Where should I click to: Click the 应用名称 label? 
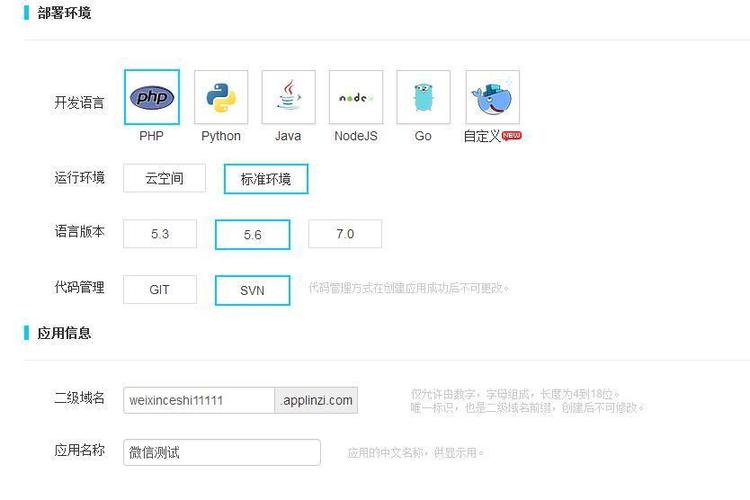79,450
